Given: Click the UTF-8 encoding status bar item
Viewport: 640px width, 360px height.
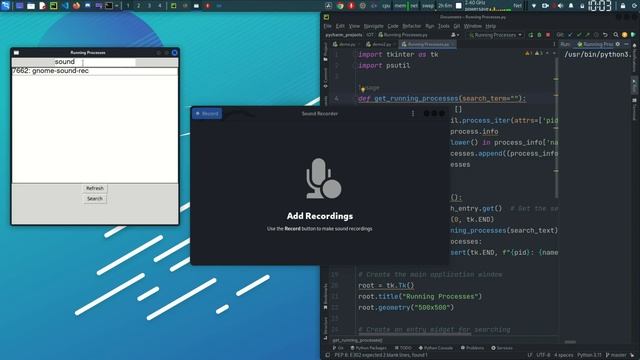Looking at the screenshot, I should 543,355.
